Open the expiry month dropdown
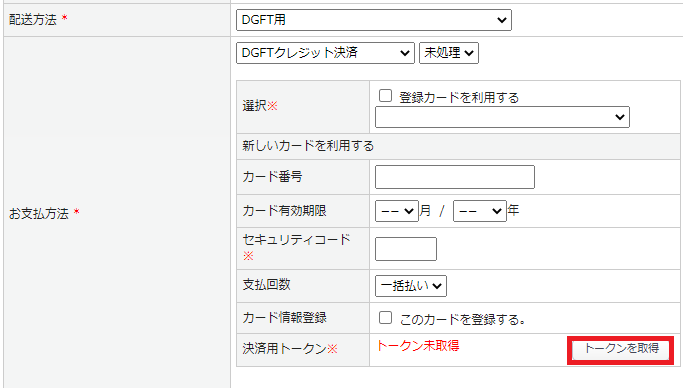683x388 pixels. click(x=397, y=211)
